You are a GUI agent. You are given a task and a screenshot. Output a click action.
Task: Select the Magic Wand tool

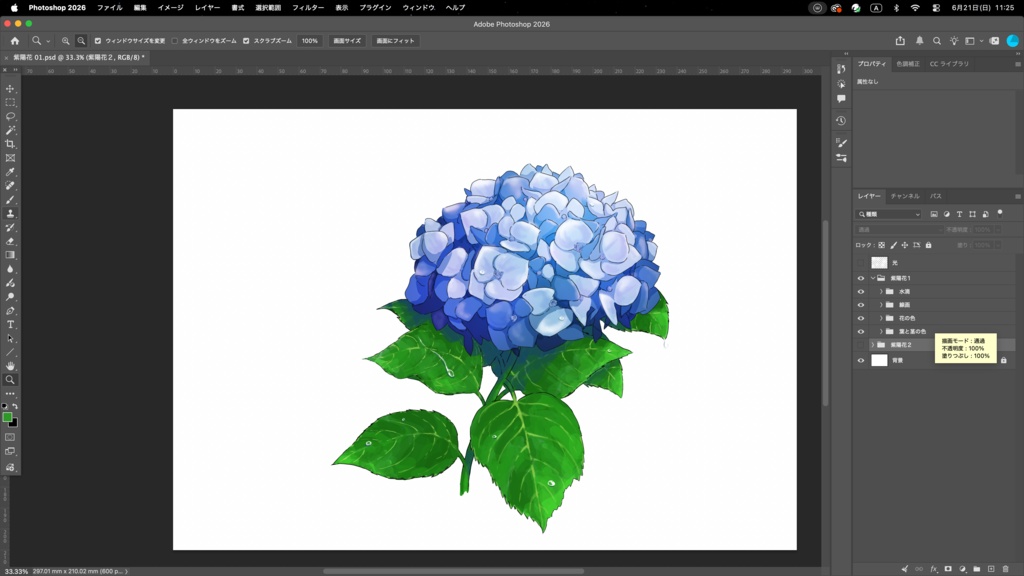(10, 131)
